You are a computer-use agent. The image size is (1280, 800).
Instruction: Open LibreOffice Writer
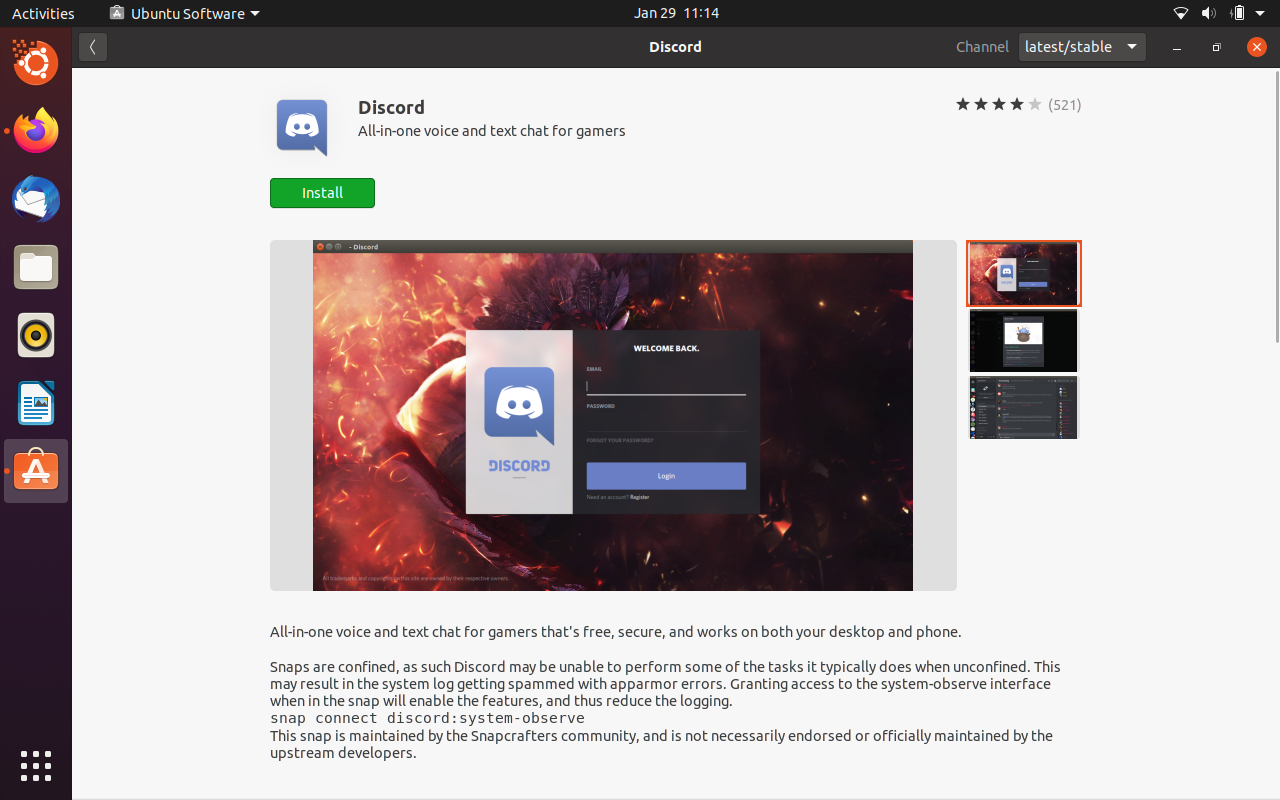(x=35, y=403)
